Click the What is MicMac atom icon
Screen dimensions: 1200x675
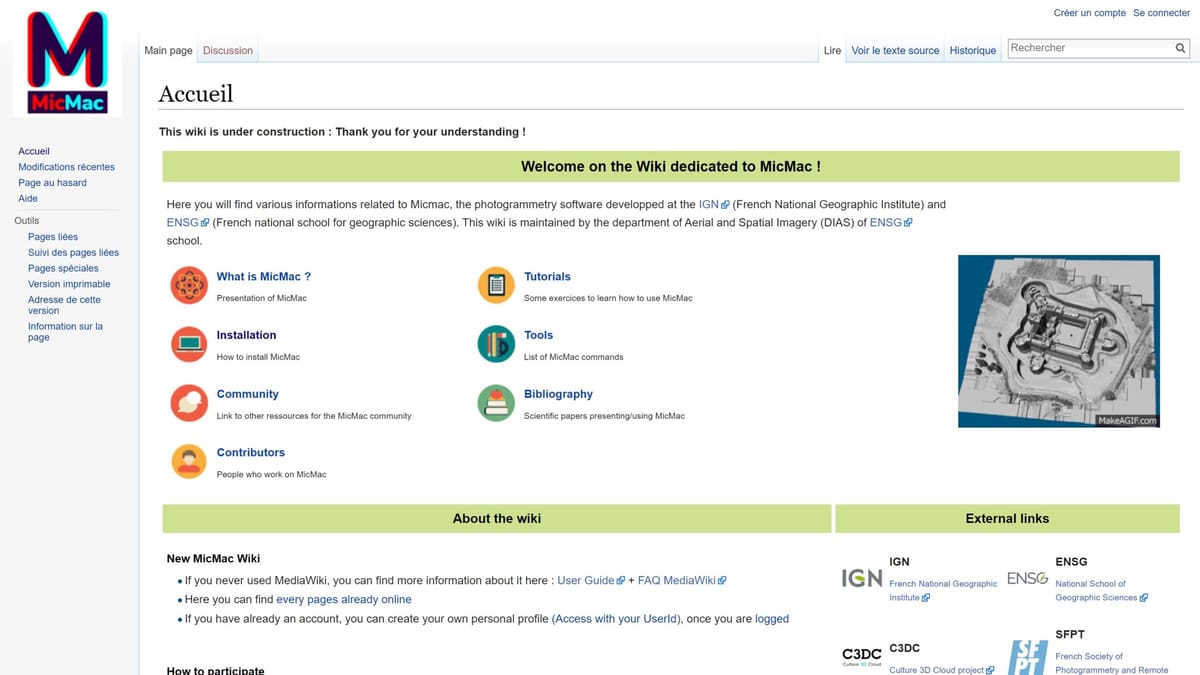[188, 285]
